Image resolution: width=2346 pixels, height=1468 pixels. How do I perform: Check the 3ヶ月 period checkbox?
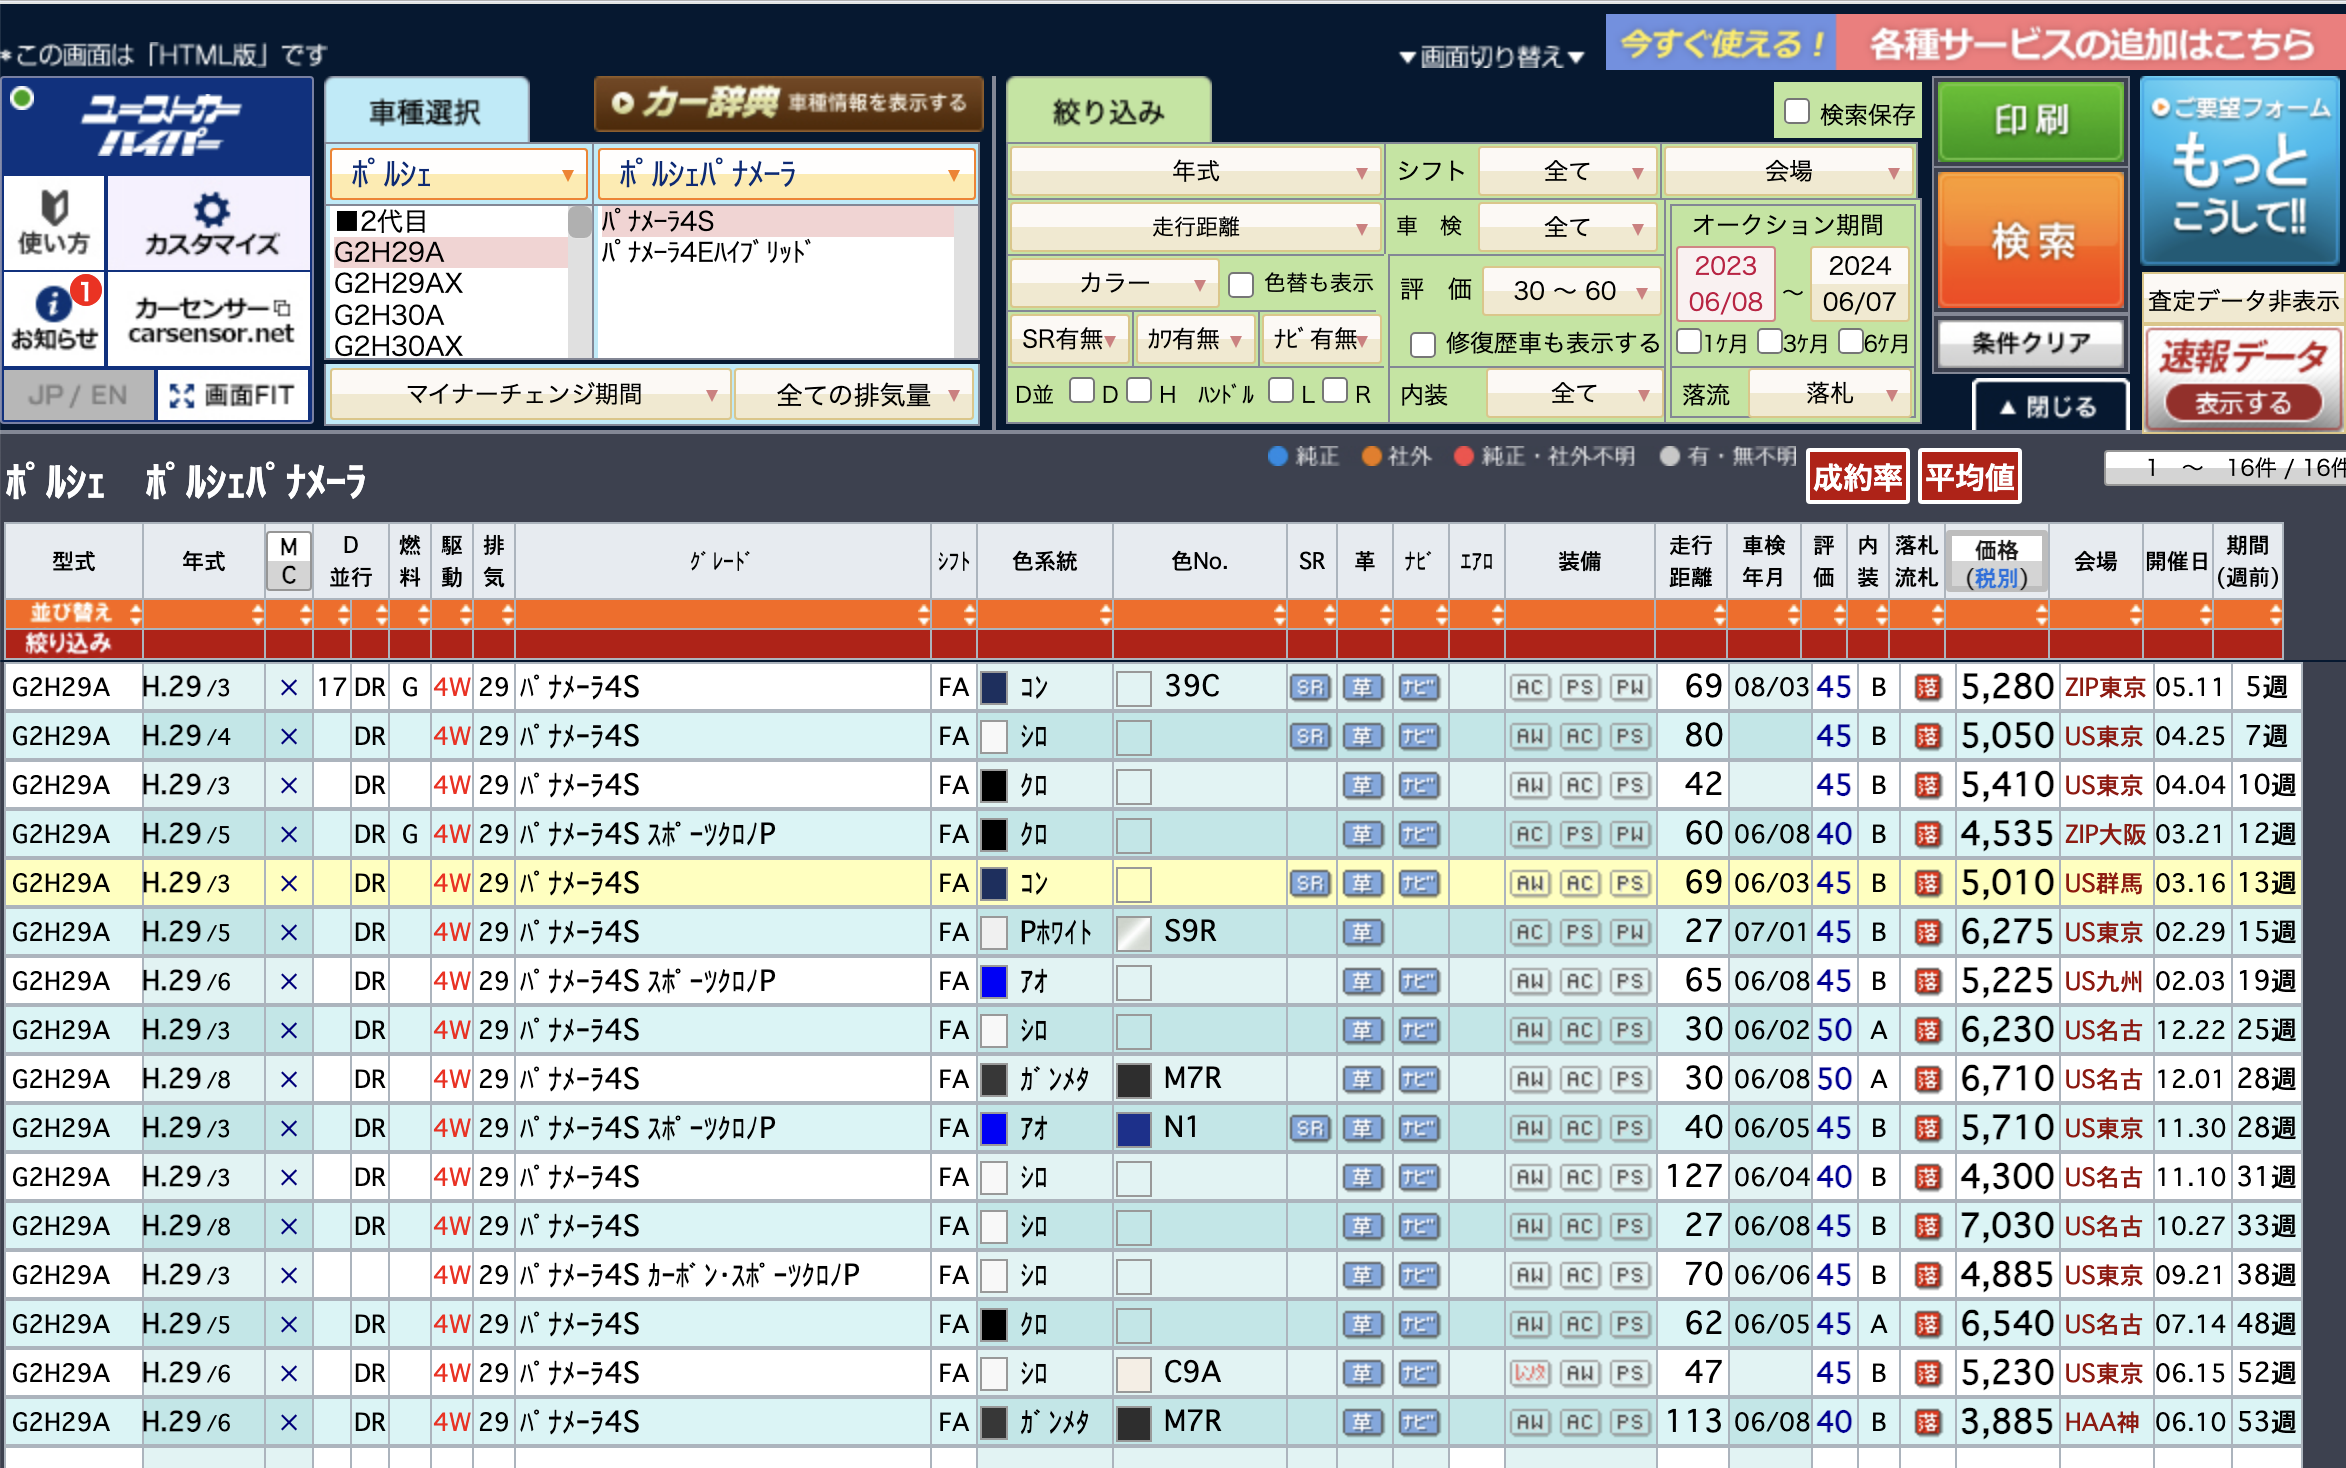1769,341
